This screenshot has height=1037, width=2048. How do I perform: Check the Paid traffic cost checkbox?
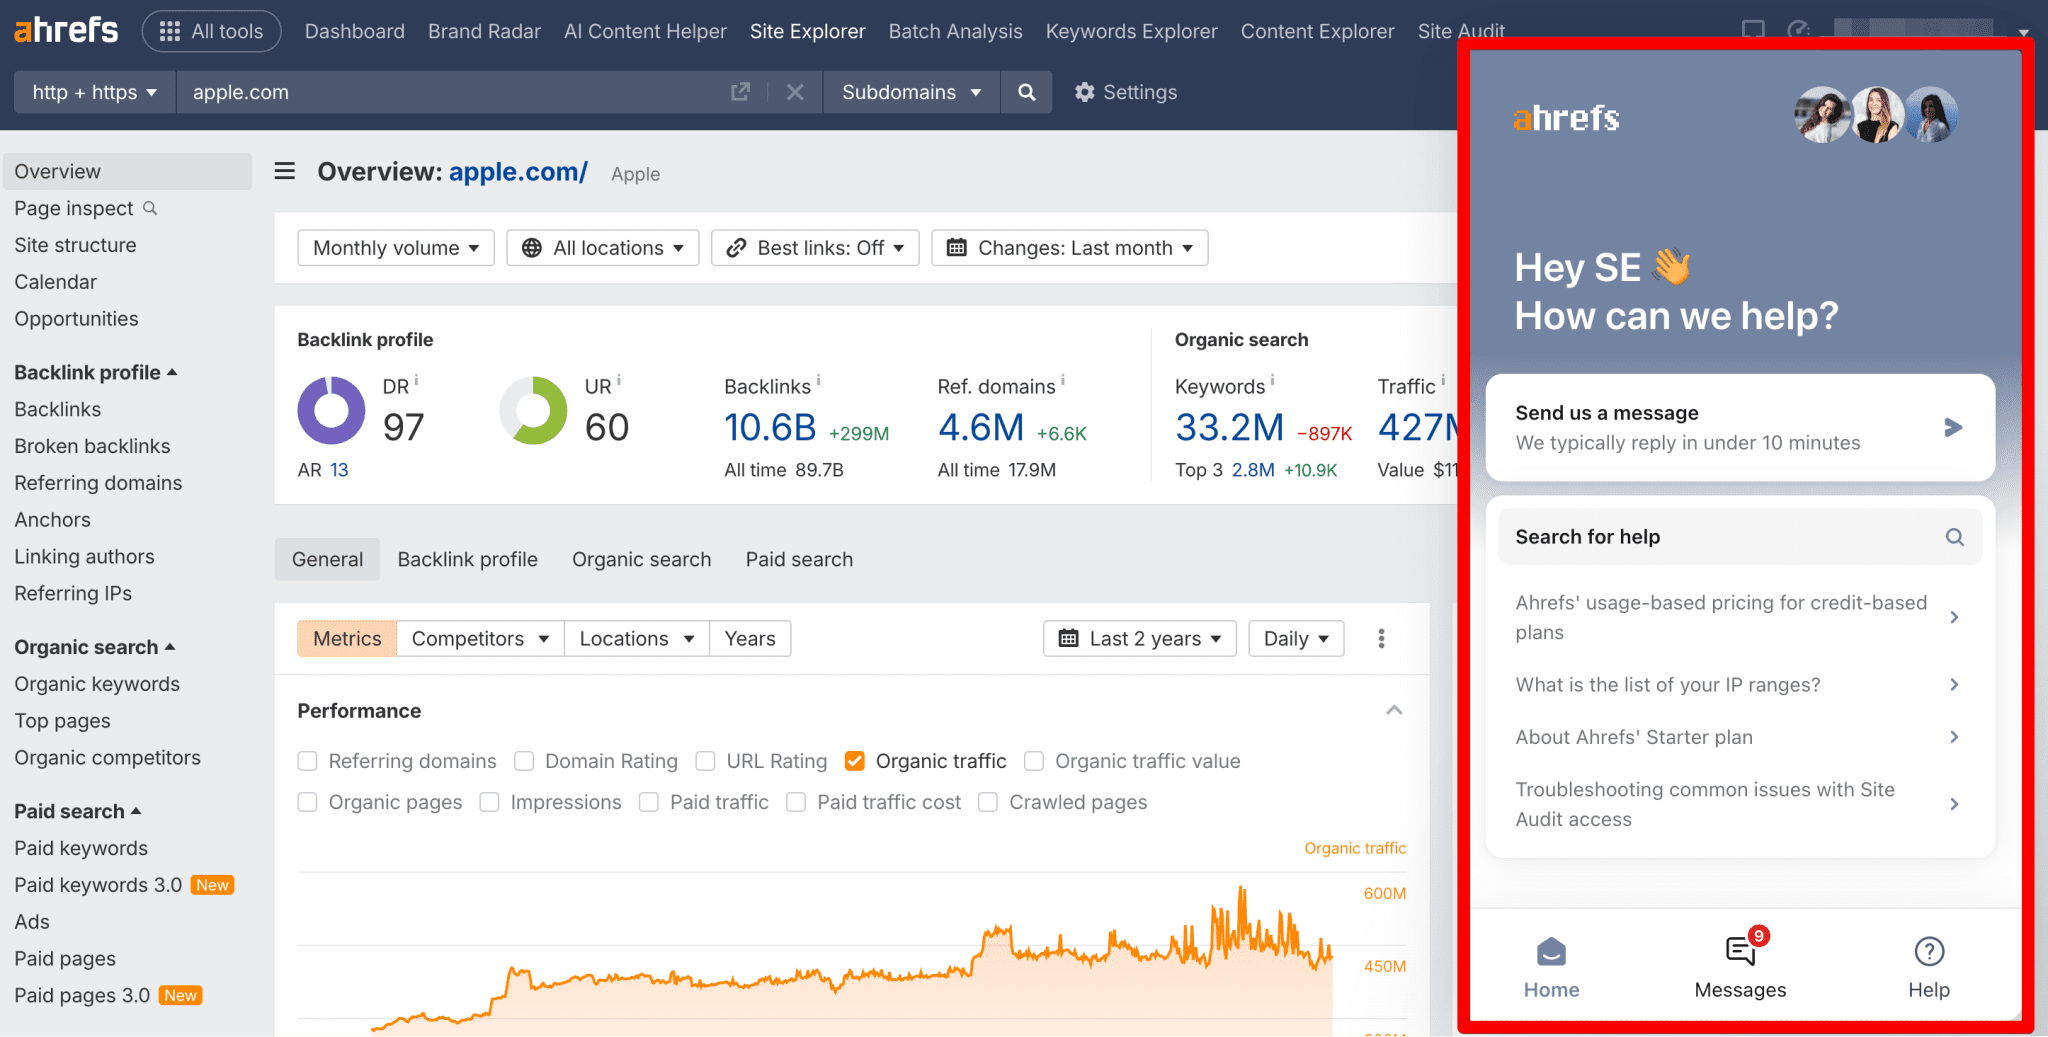(x=796, y=802)
